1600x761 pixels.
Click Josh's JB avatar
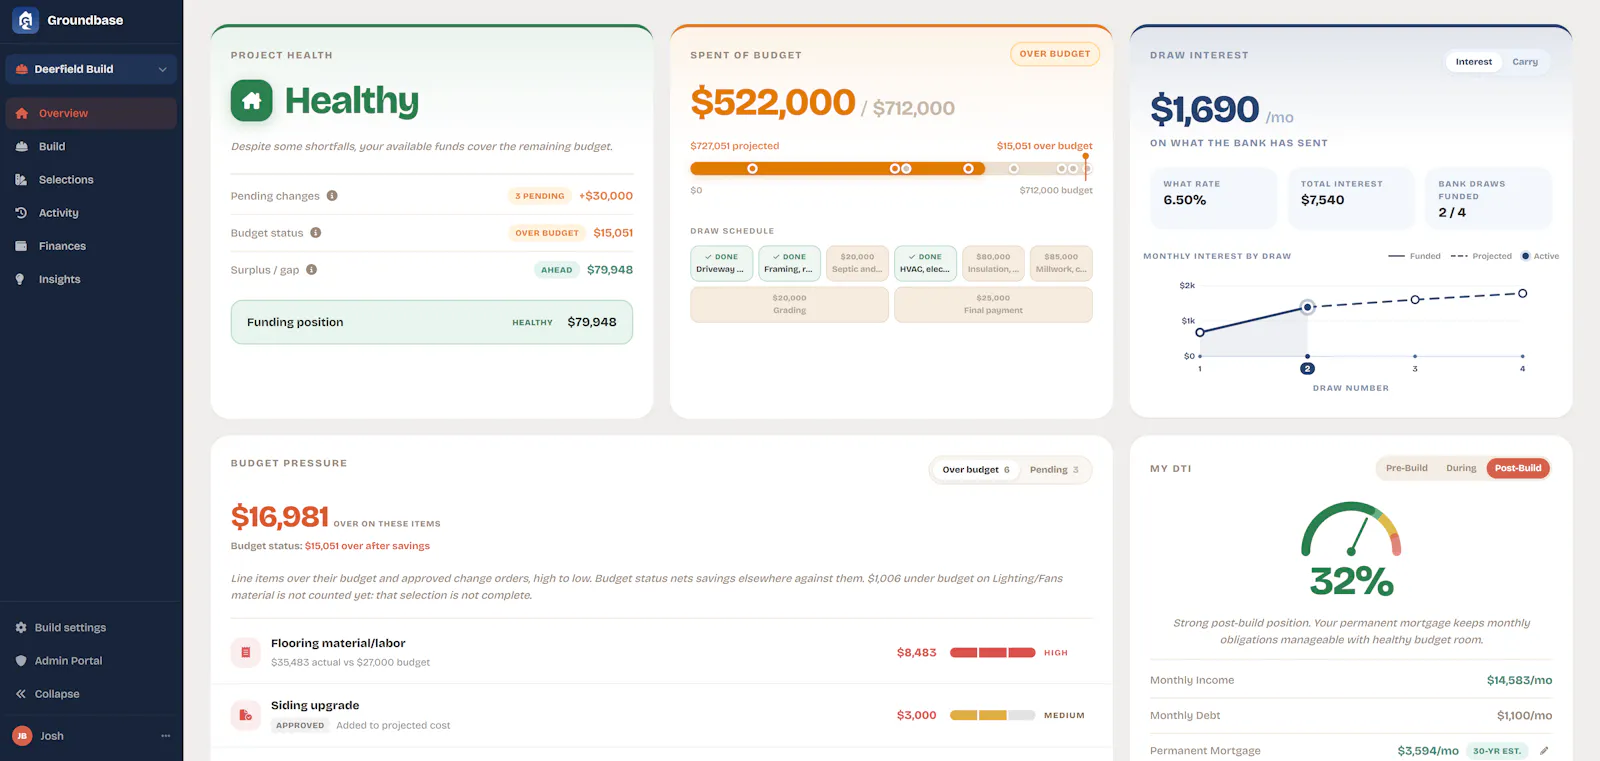(x=22, y=736)
